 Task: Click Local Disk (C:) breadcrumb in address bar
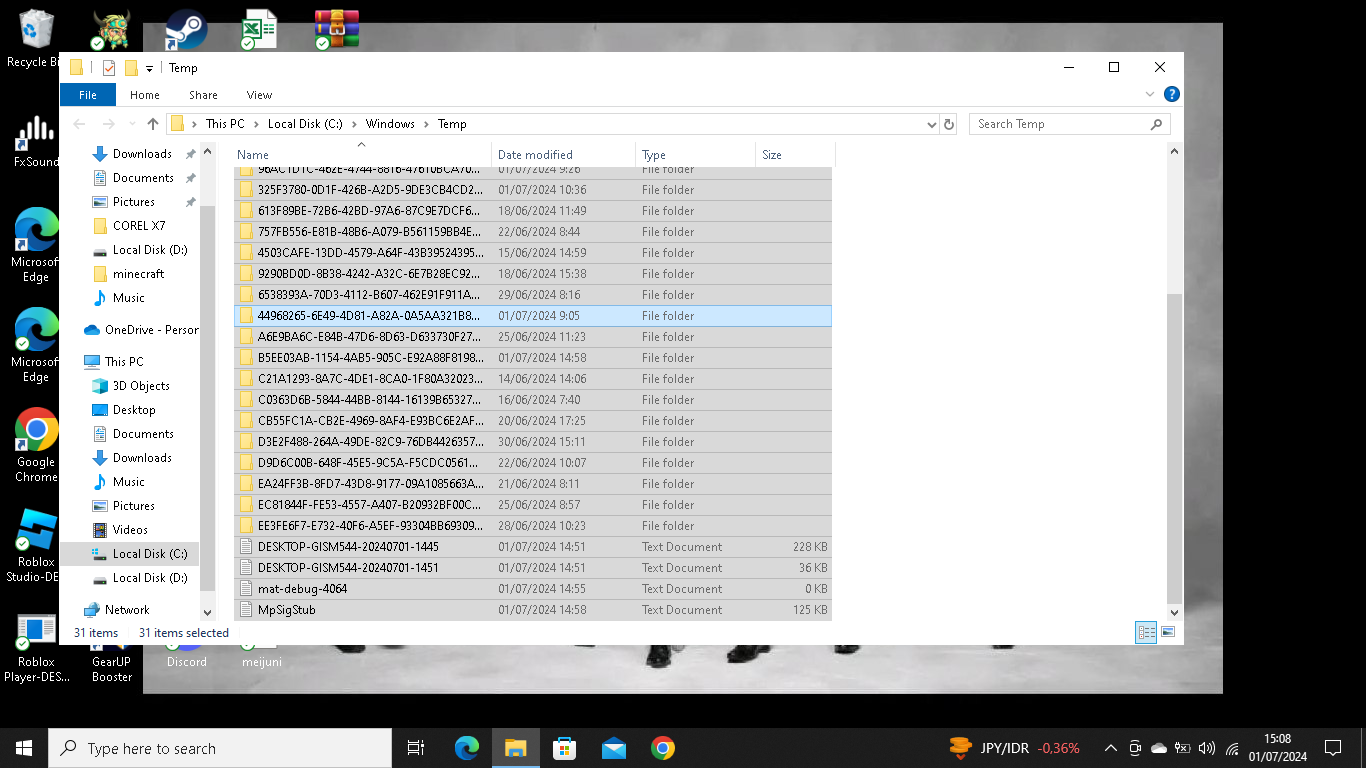[x=305, y=124]
